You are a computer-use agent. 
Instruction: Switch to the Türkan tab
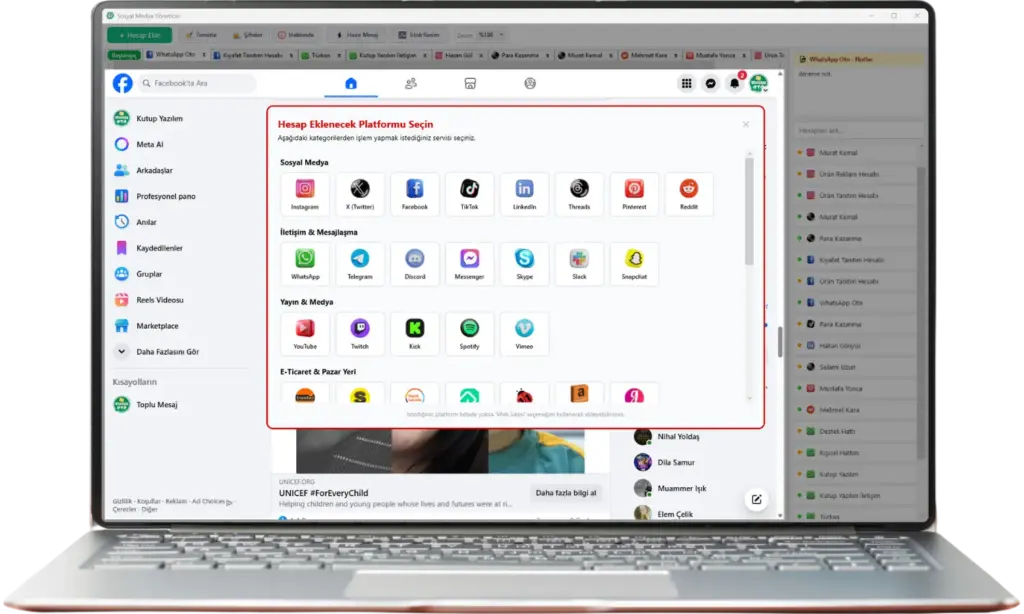(x=320, y=55)
